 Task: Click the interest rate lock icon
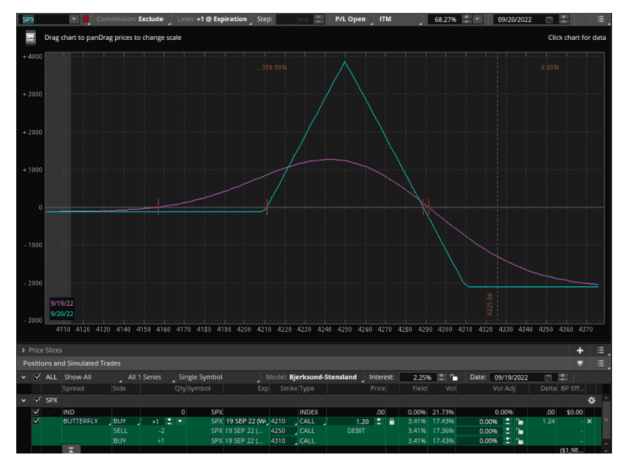tap(454, 377)
